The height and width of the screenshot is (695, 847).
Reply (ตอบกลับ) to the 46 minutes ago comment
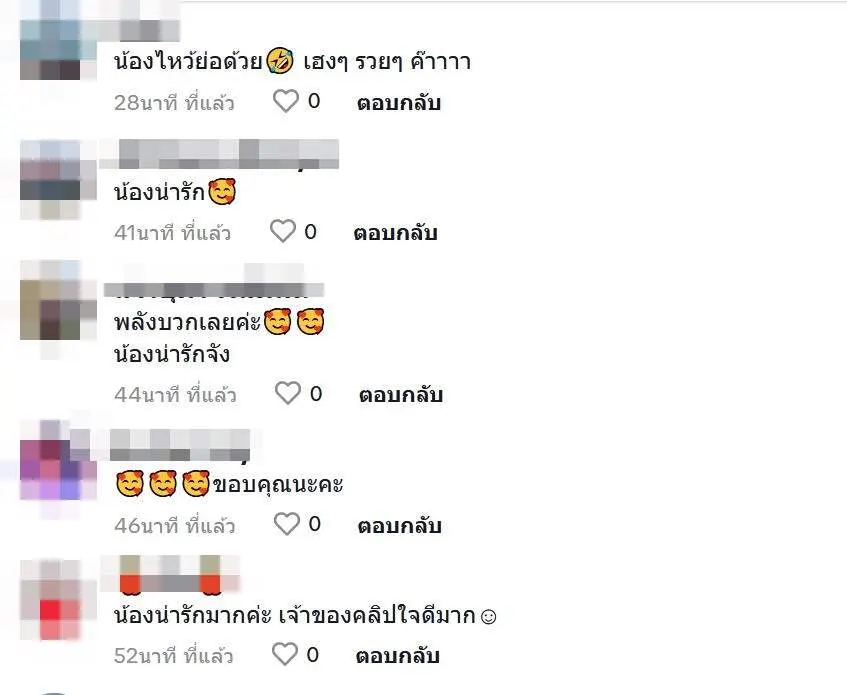click(x=399, y=525)
